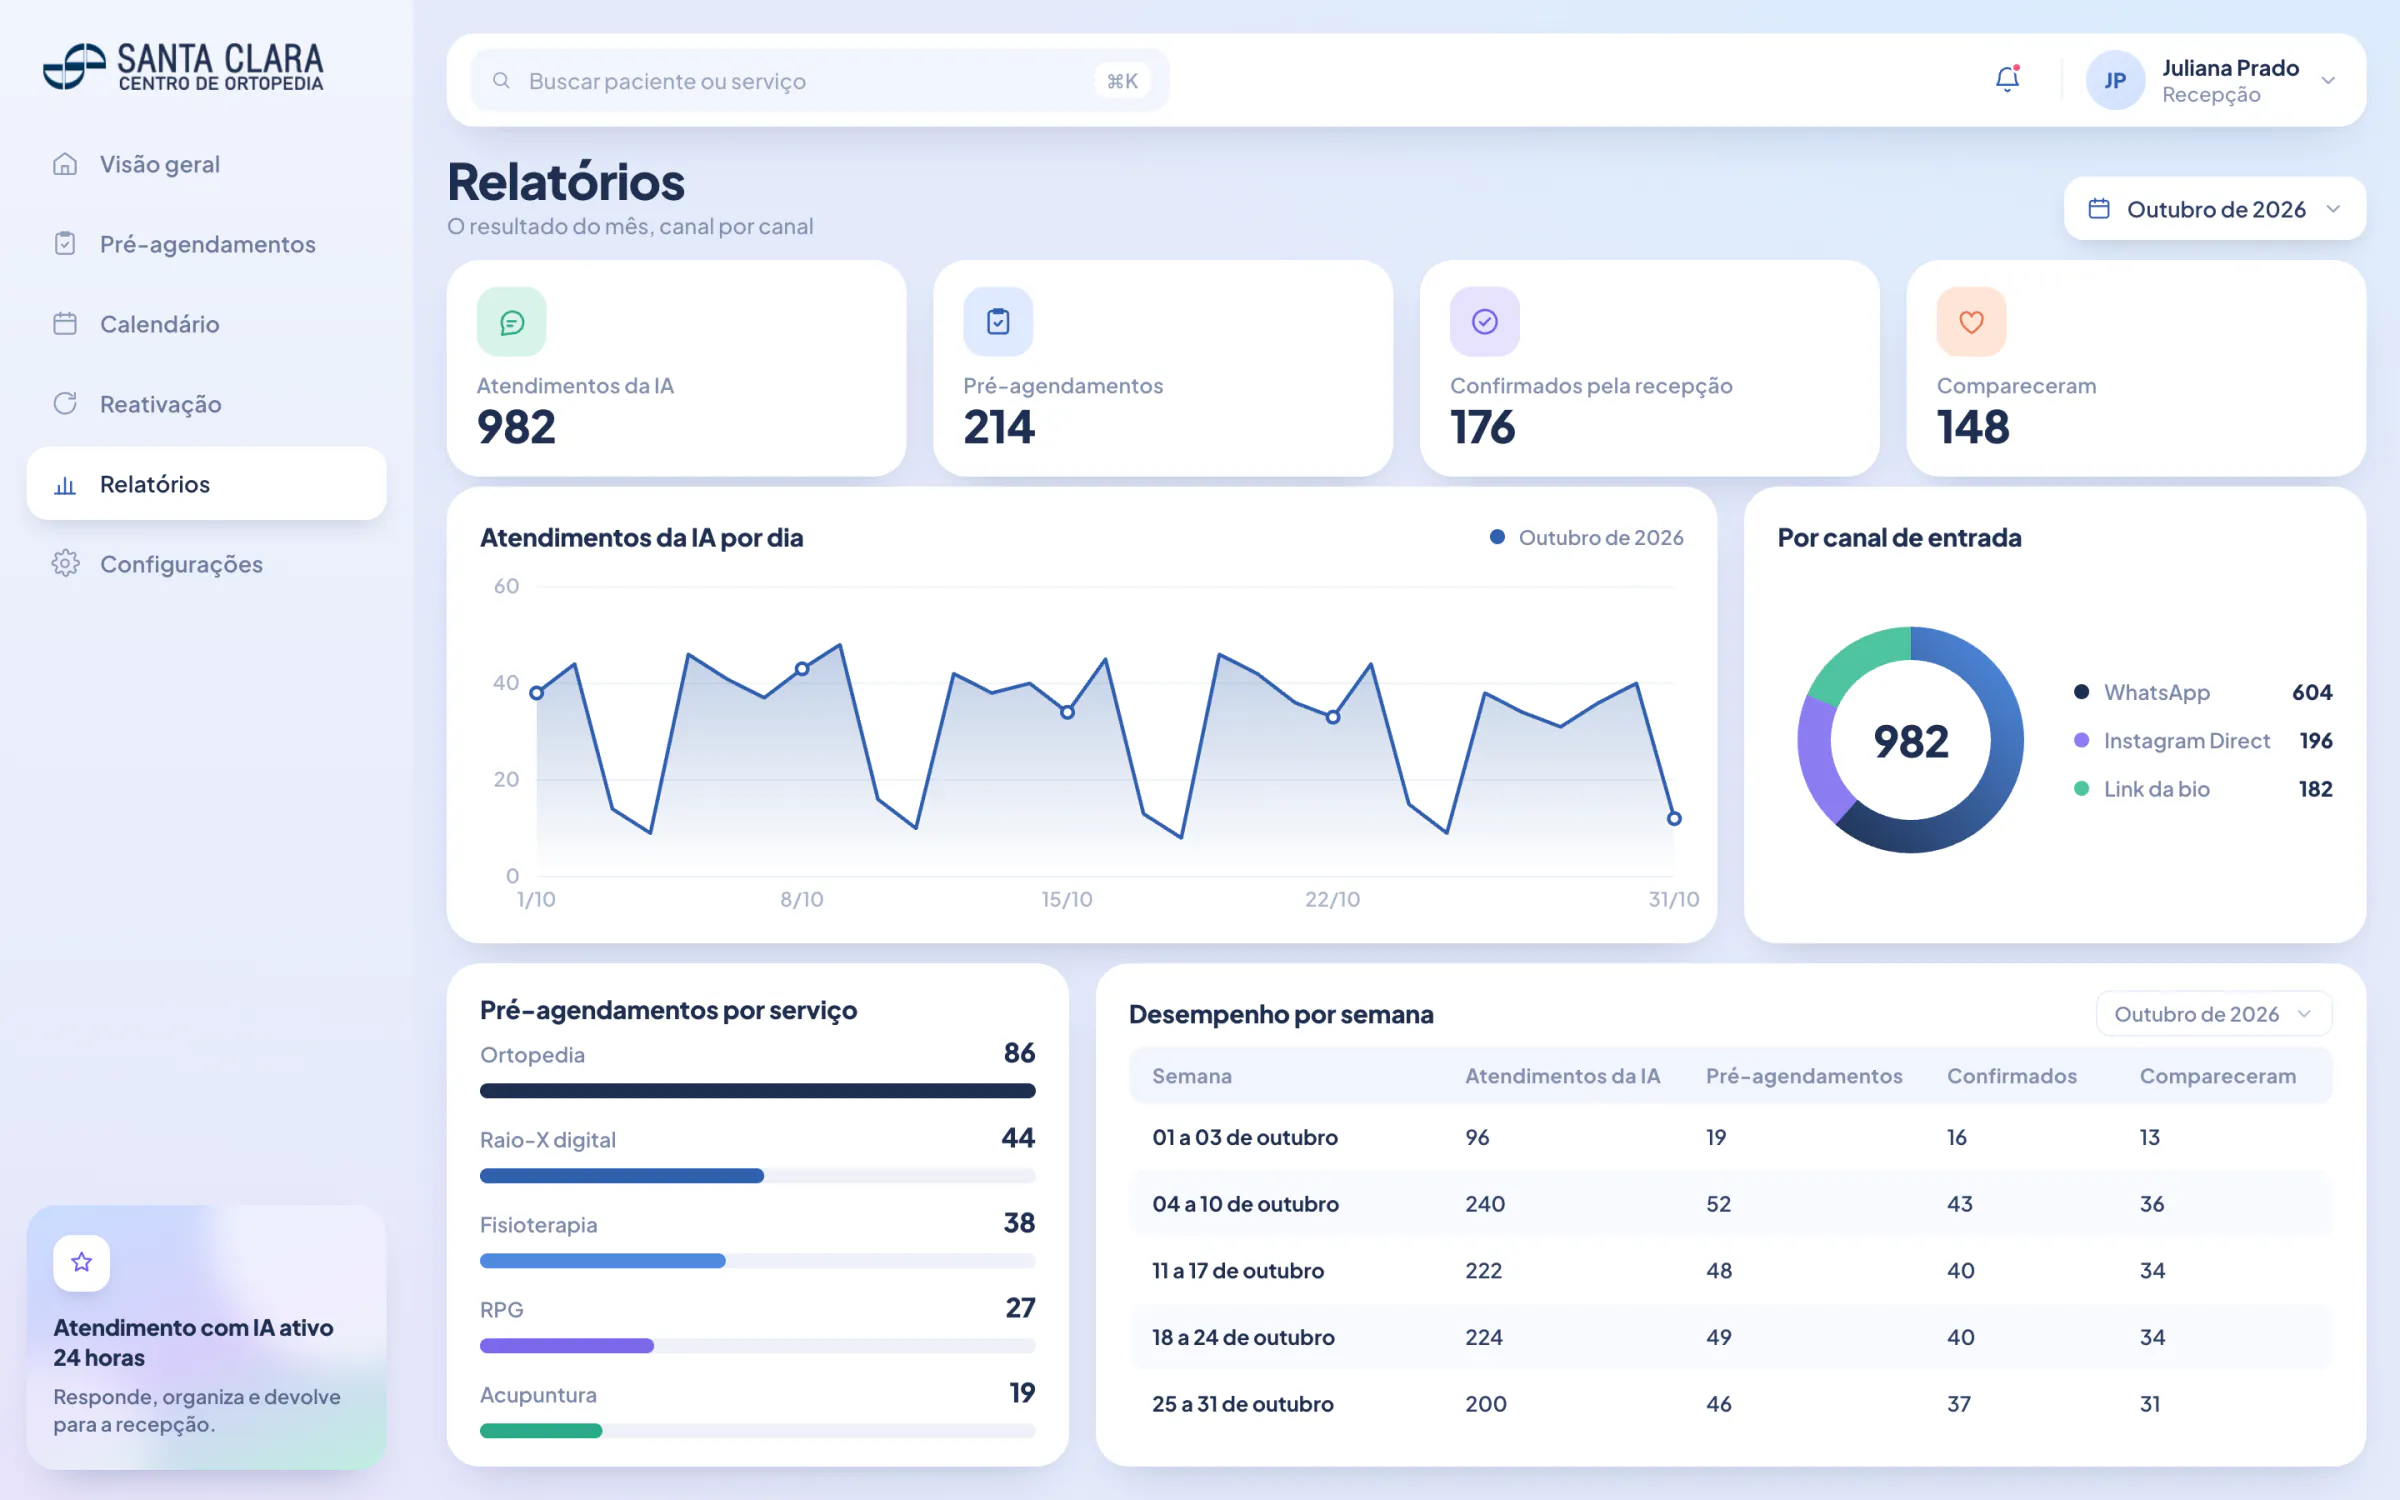The image size is (2400, 1500).
Task: Click the Outubro de 2026 chart legend
Action: click(x=1587, y=538)
